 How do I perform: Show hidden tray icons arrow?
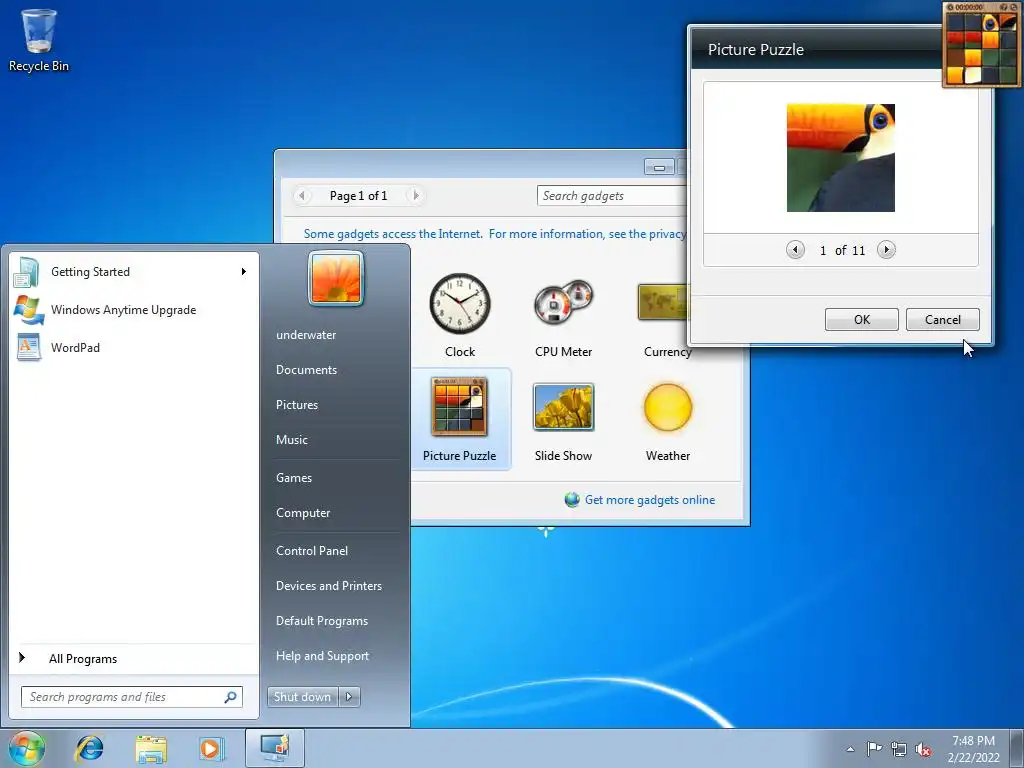pyautogui.click(x=850, y=749)
